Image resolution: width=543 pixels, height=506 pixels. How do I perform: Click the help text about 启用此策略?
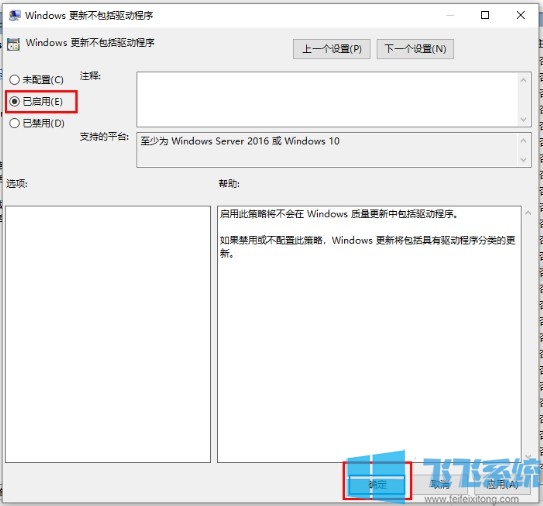[339, 214]
